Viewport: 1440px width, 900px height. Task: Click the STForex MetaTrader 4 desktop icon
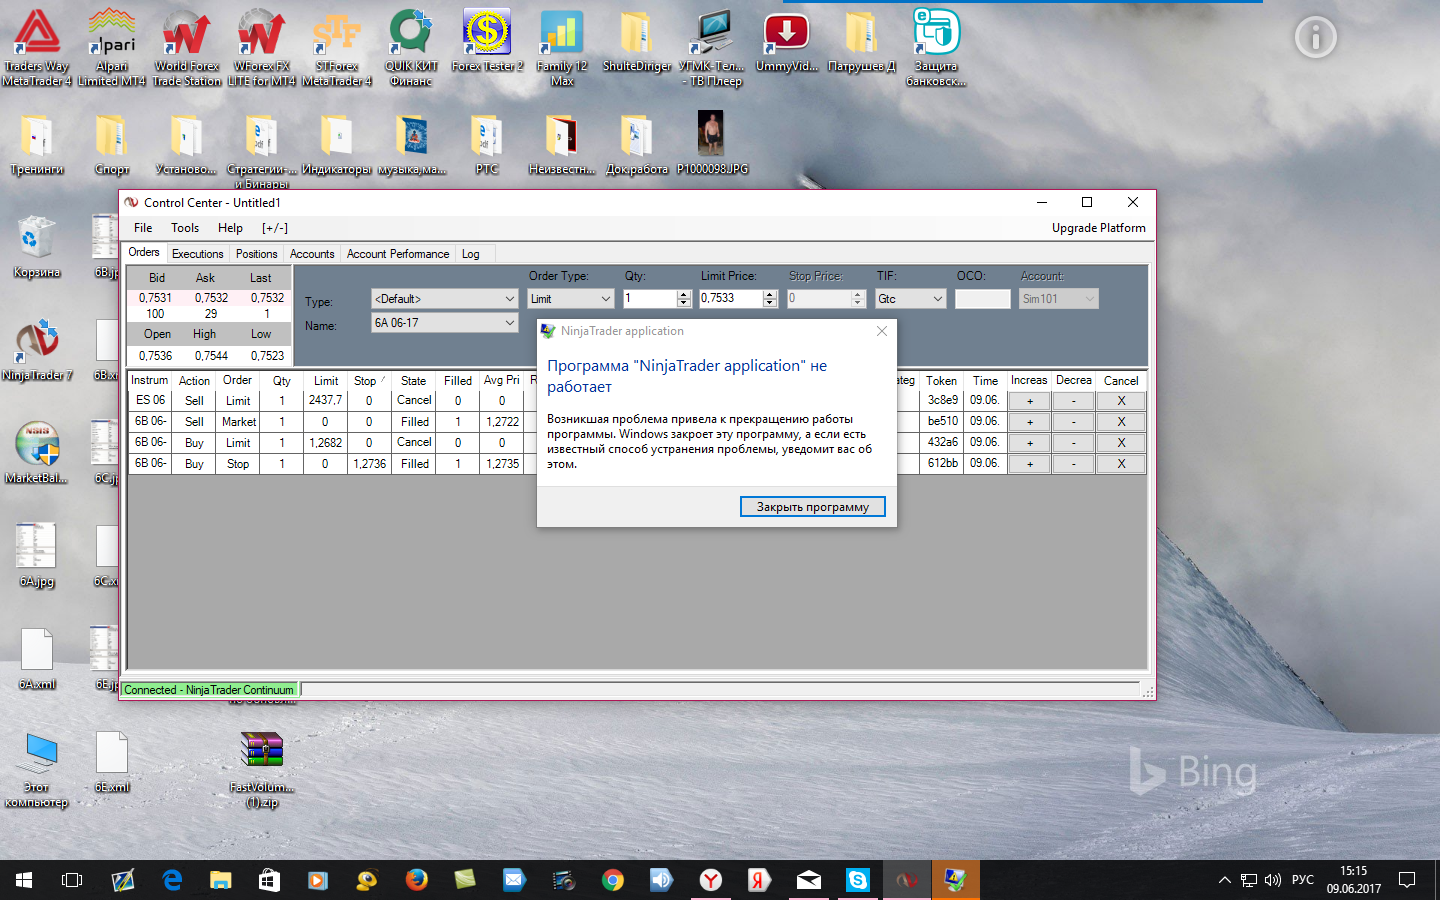[x=337, y=47]
